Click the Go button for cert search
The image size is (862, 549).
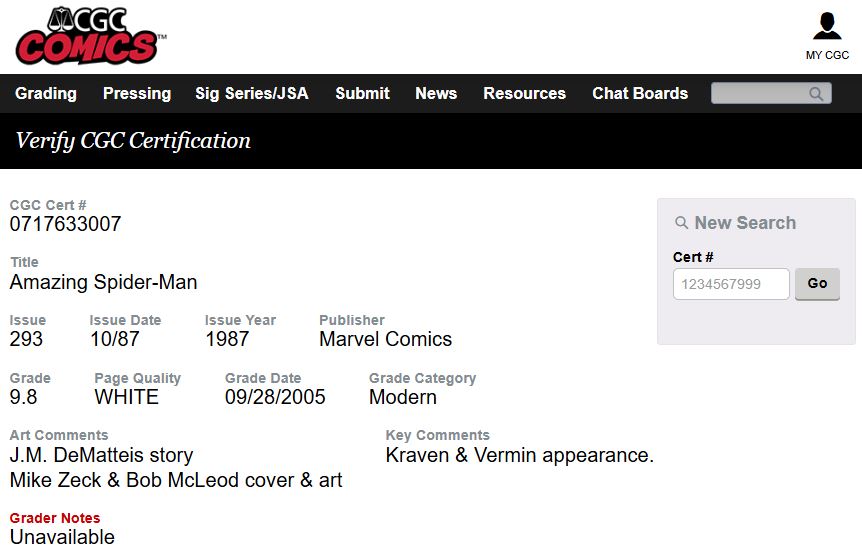(817, 284)
